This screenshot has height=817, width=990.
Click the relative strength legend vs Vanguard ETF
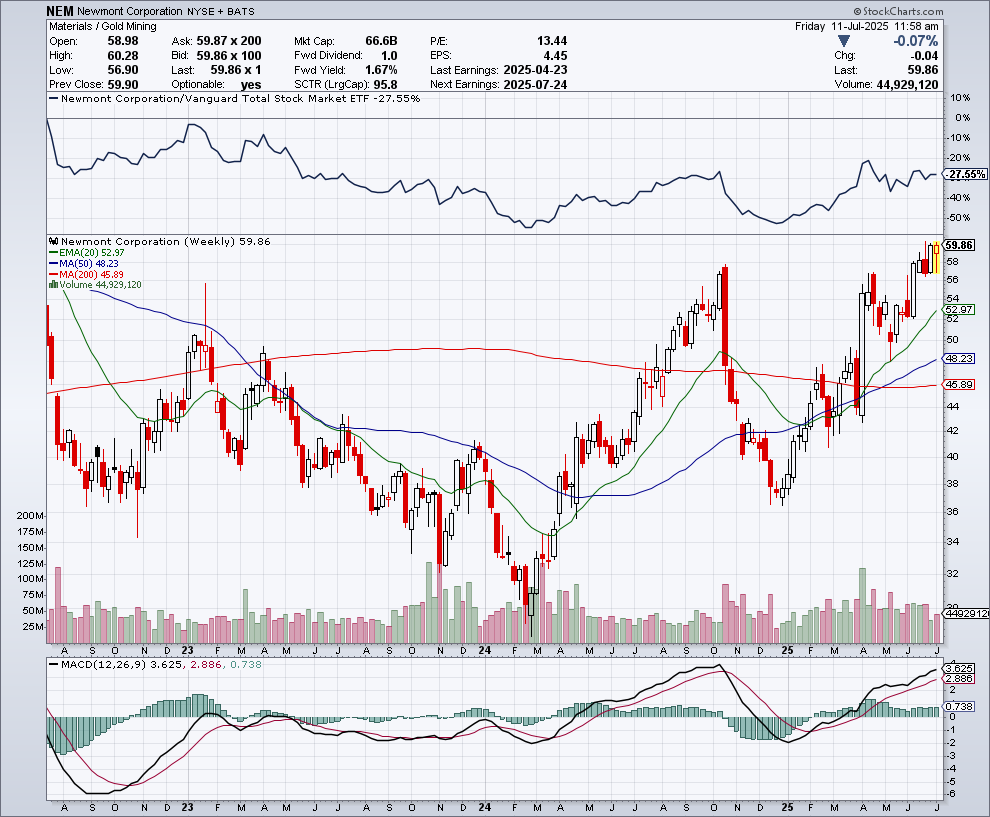coord(234,98)
